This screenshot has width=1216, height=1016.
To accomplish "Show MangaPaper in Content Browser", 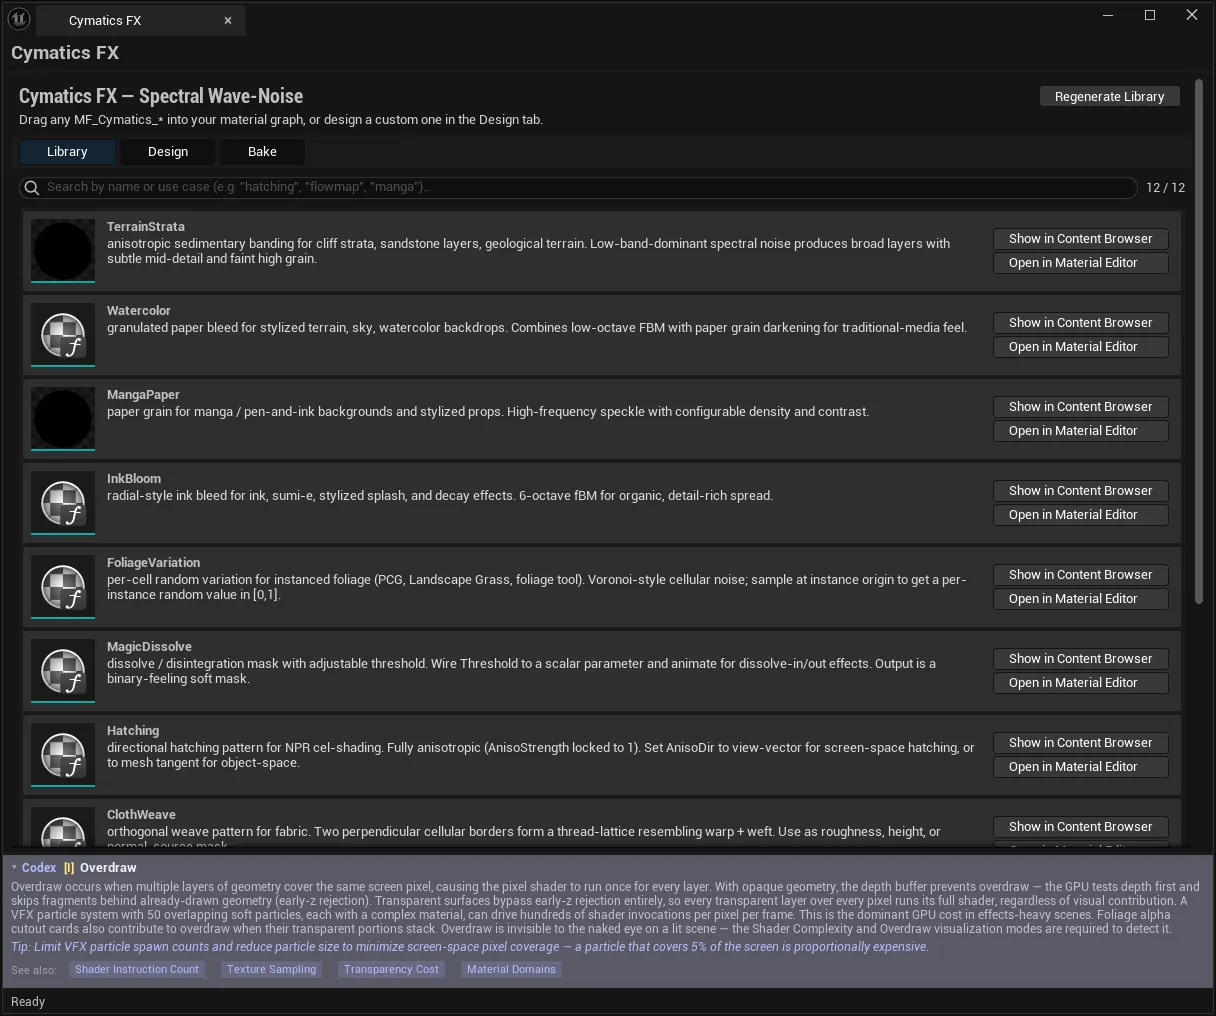I will 1081,407.
